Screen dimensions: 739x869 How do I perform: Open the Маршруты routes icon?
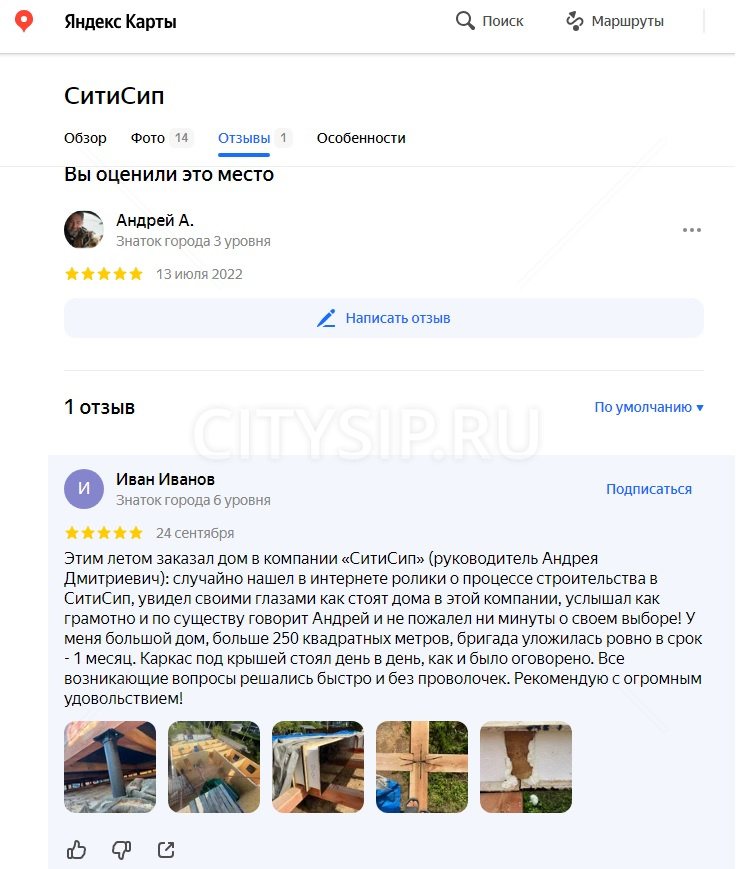point(574,21)
